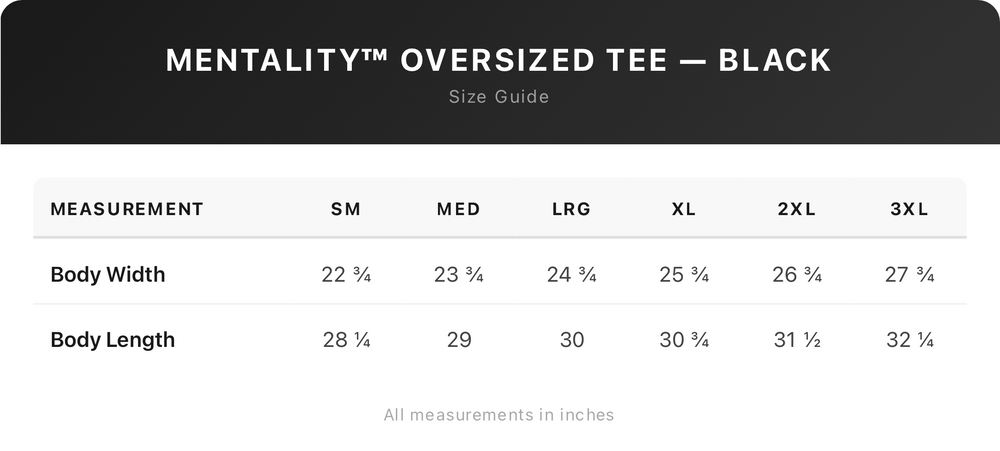The image size is (1000, 451).
Task: Select 2XL body length value 31 ½
Action: click(797, 340)
